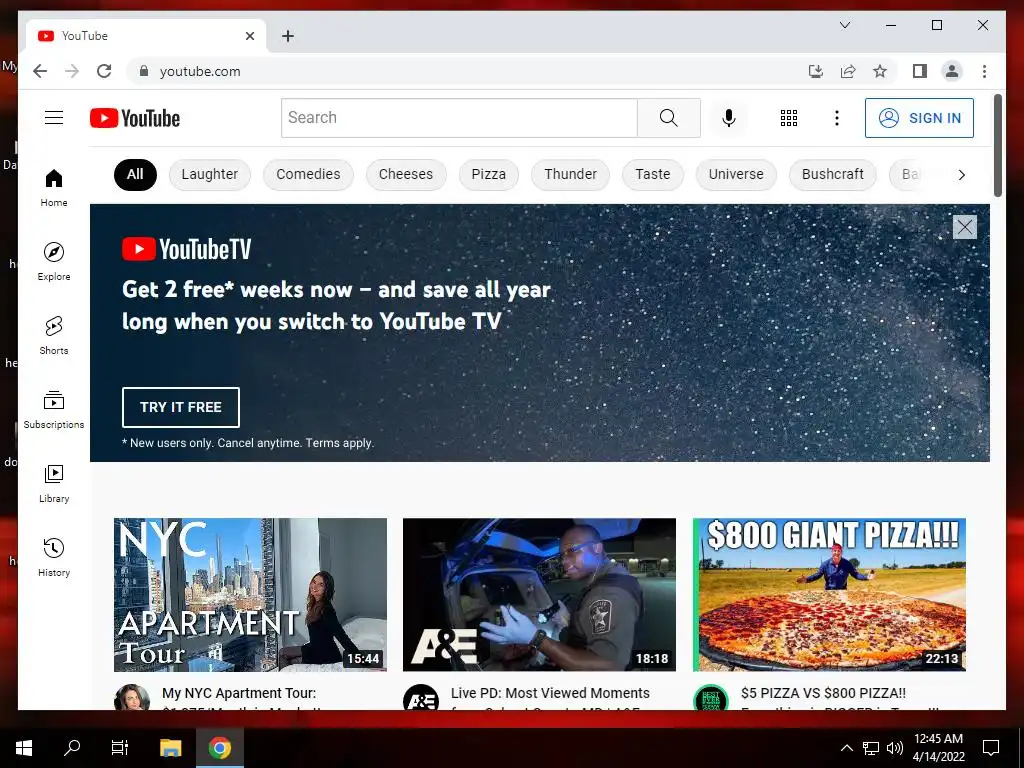This screenshot has height=768, width=1024.
Task: Start voice search with microphone
Action: (x=729, y=118)
